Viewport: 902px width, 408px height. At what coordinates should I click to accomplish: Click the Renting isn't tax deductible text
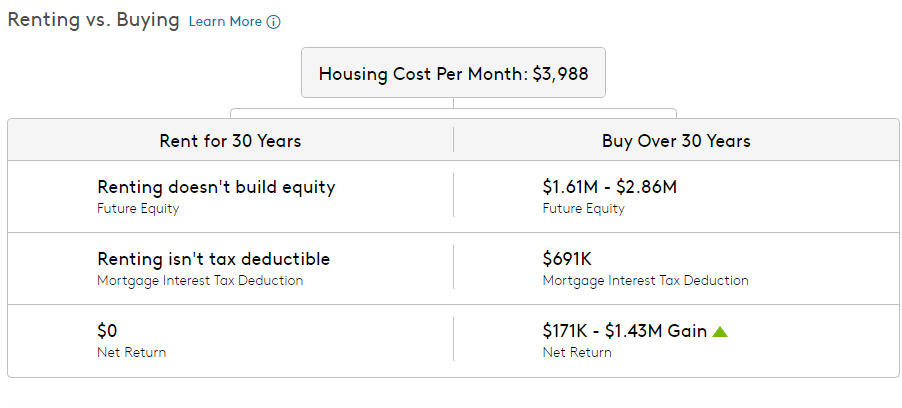213,259
